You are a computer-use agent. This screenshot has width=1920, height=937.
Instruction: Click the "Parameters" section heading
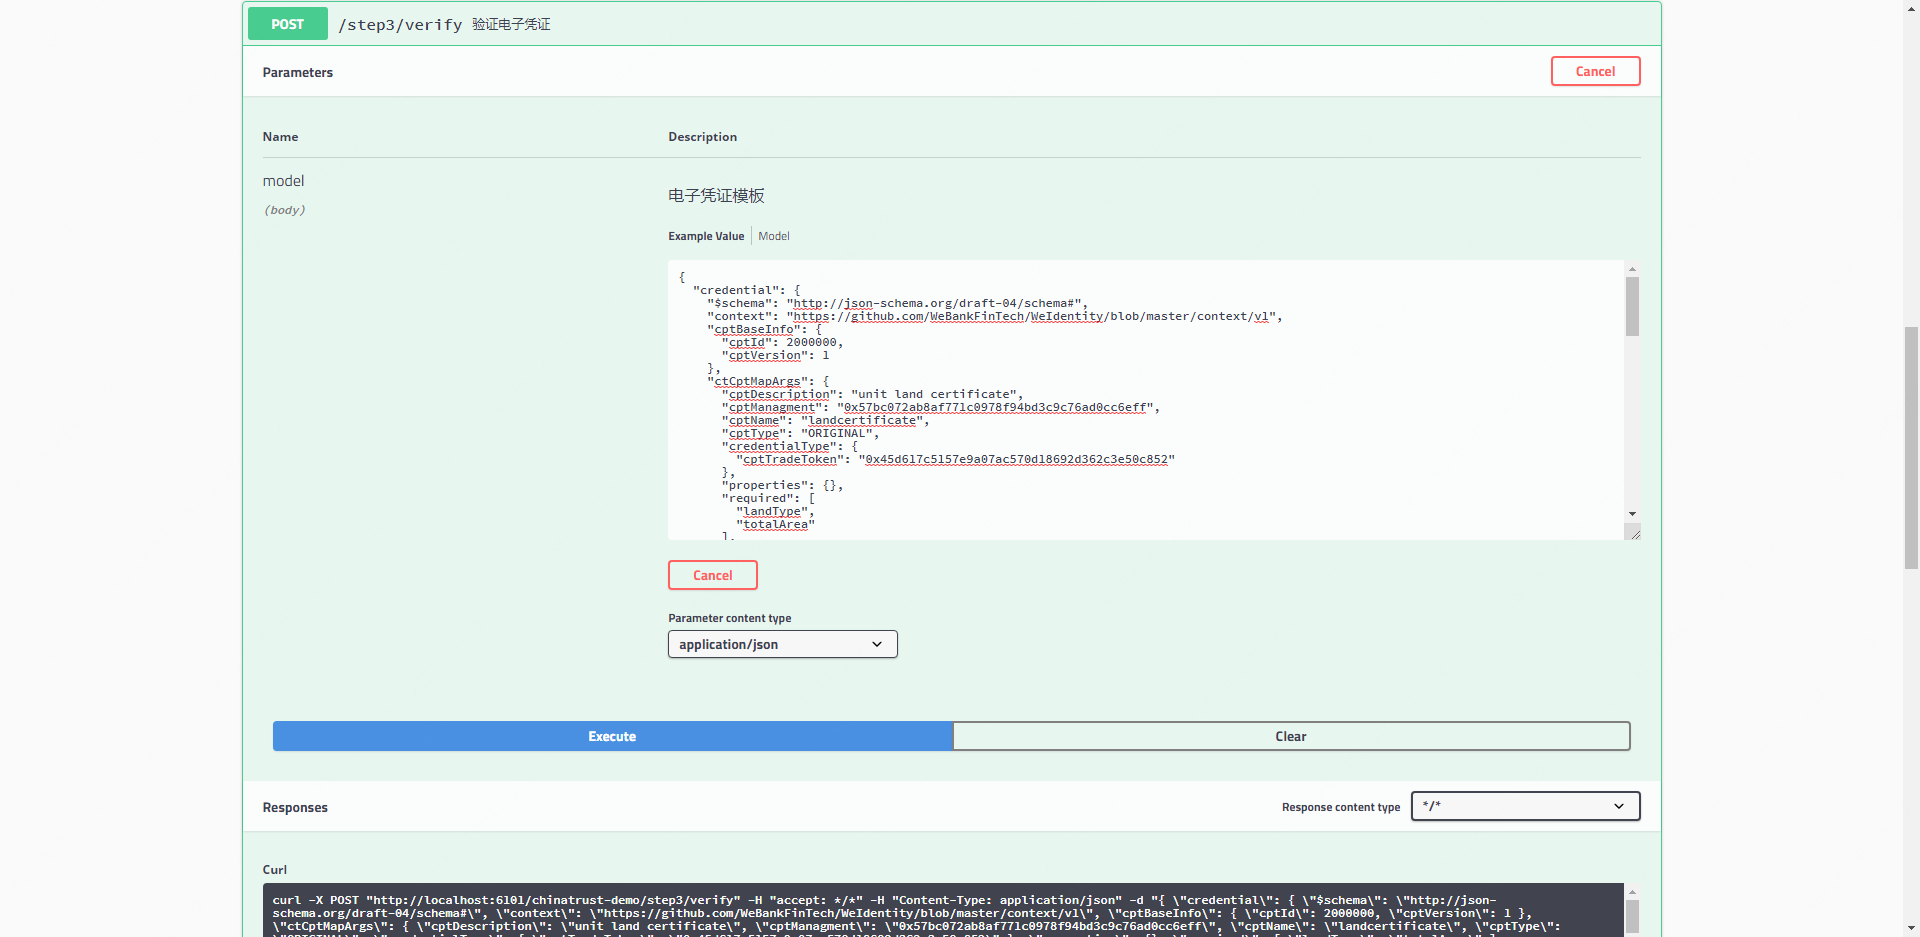coord(298,73)
